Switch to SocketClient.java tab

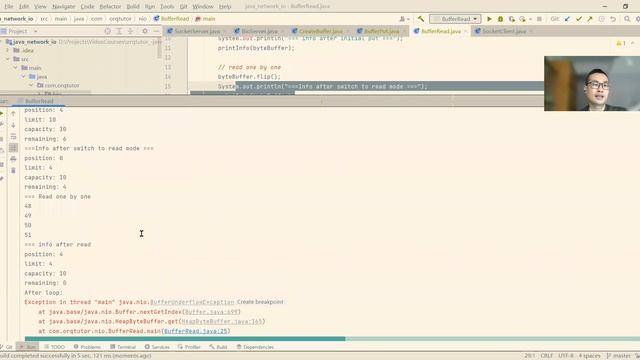504,31
